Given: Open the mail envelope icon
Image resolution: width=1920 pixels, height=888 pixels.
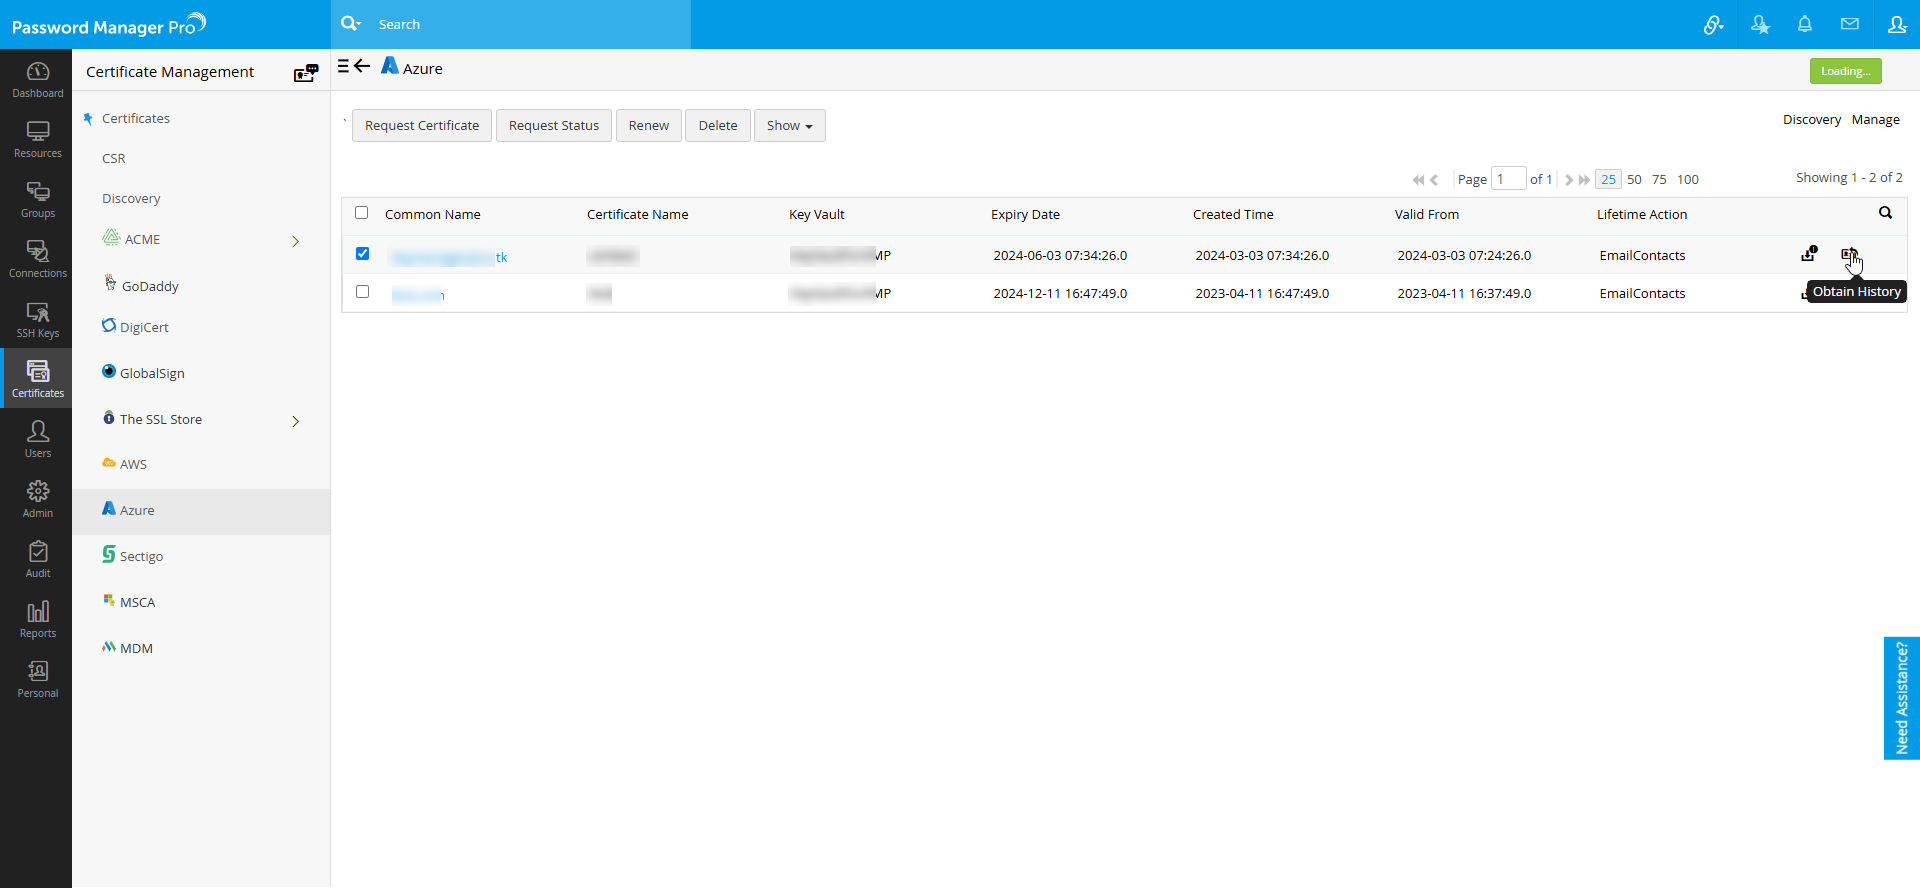Looking at the screenshot, I should pos(1849,24).
